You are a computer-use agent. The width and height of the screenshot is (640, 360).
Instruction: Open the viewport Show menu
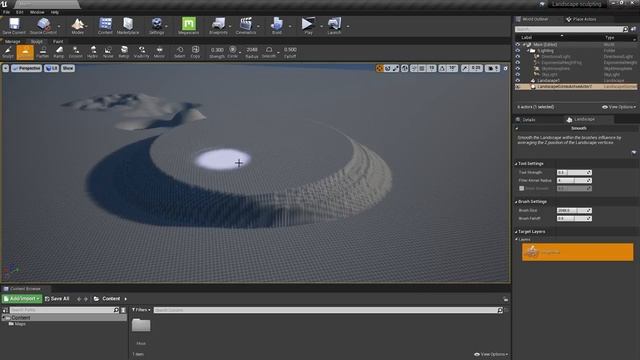pos(68,68)
